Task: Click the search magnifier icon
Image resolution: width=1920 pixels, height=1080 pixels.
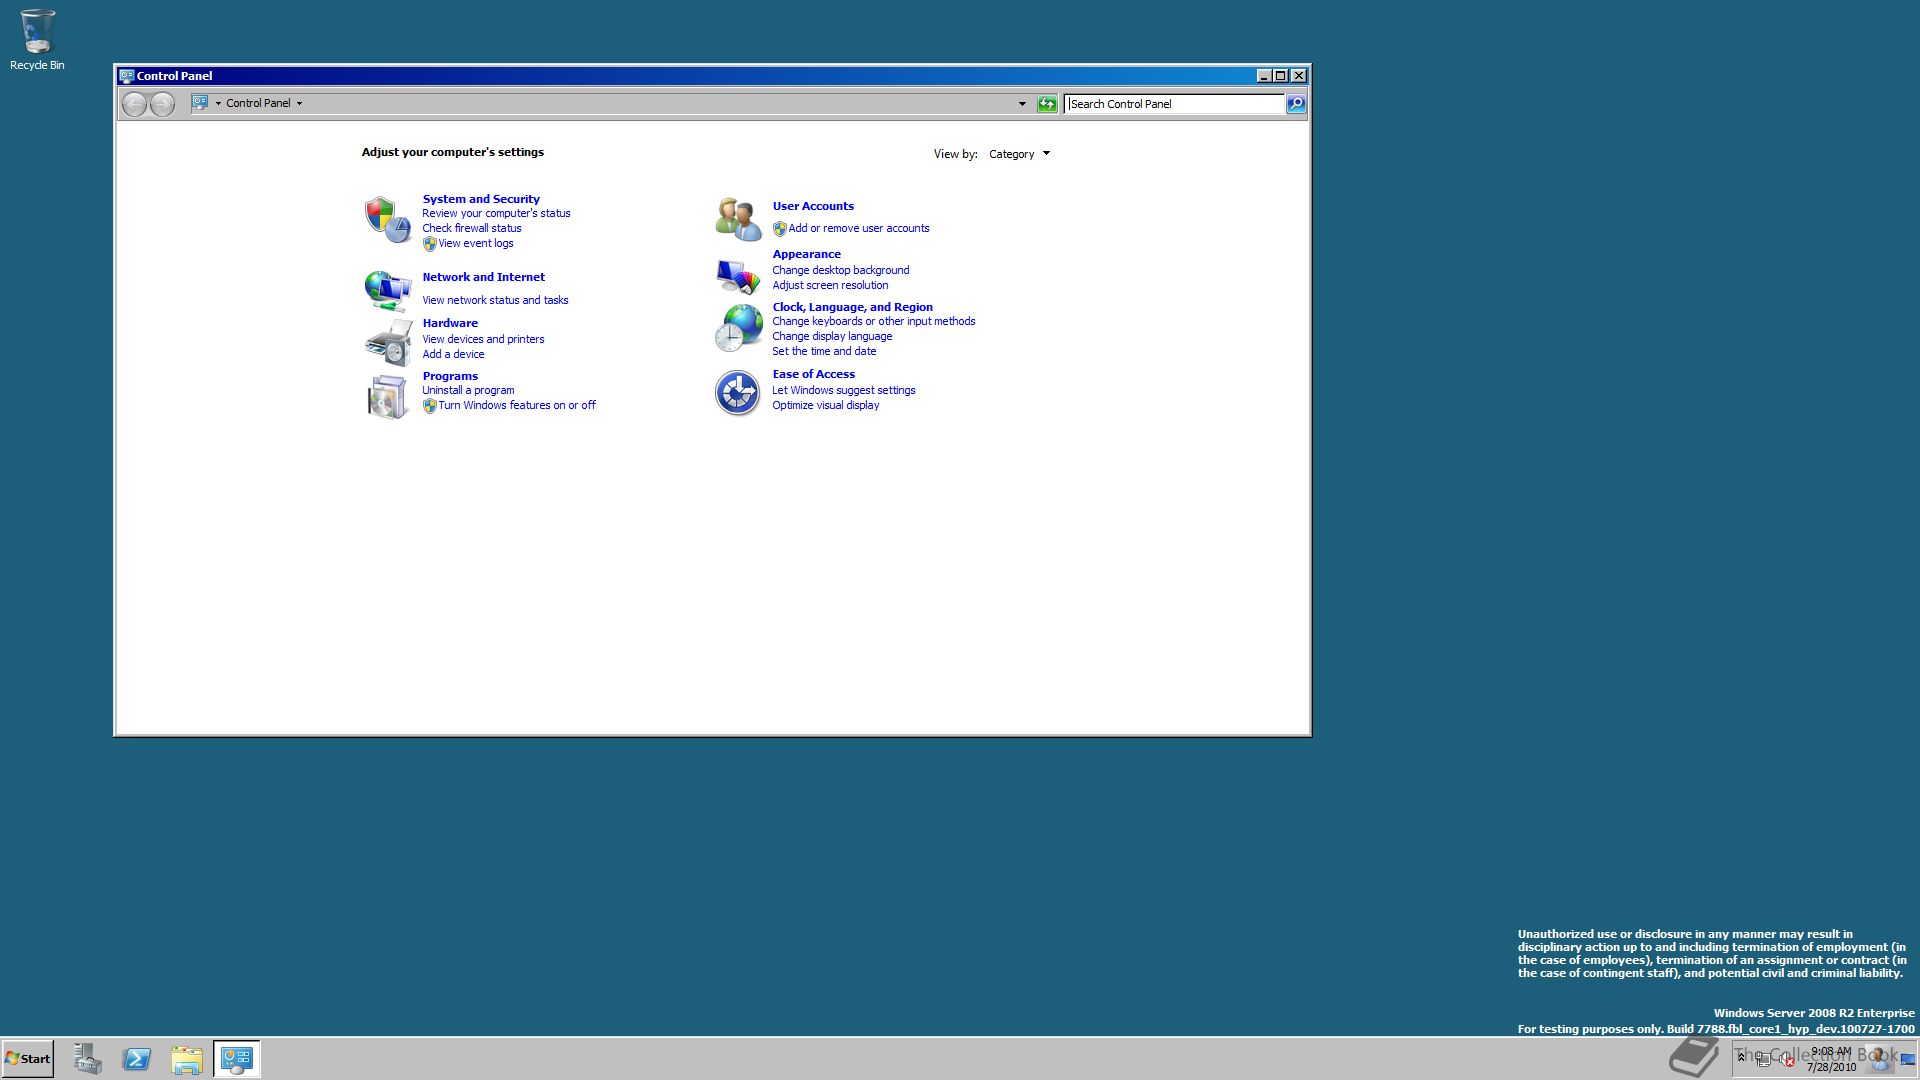Action: click(1295, 104)
